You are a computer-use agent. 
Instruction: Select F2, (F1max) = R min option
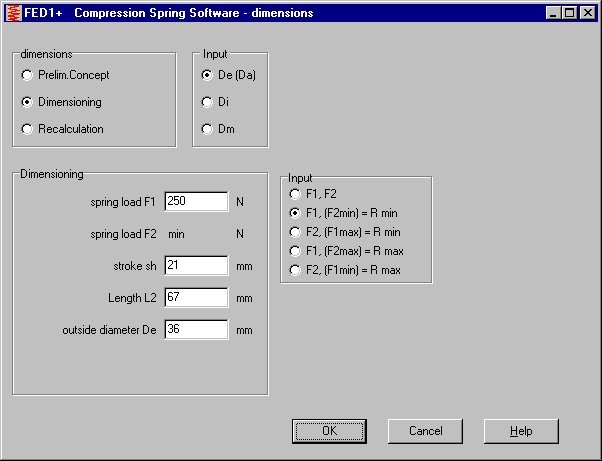pyautogui.click(x=295, y=232)
